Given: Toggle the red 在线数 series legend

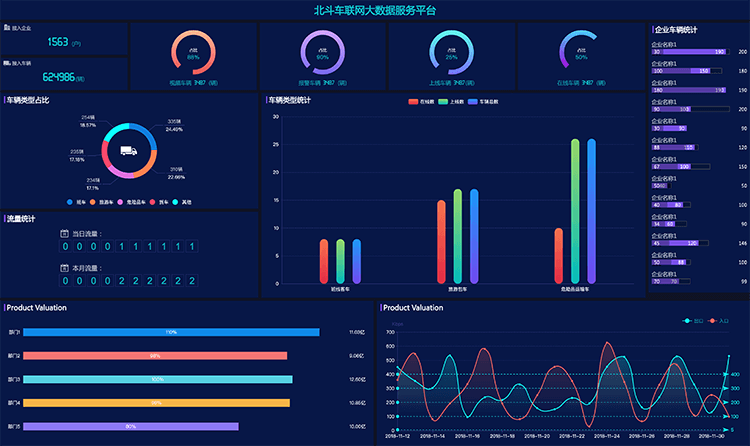Looking at the screenshot, I should [421, 101].
